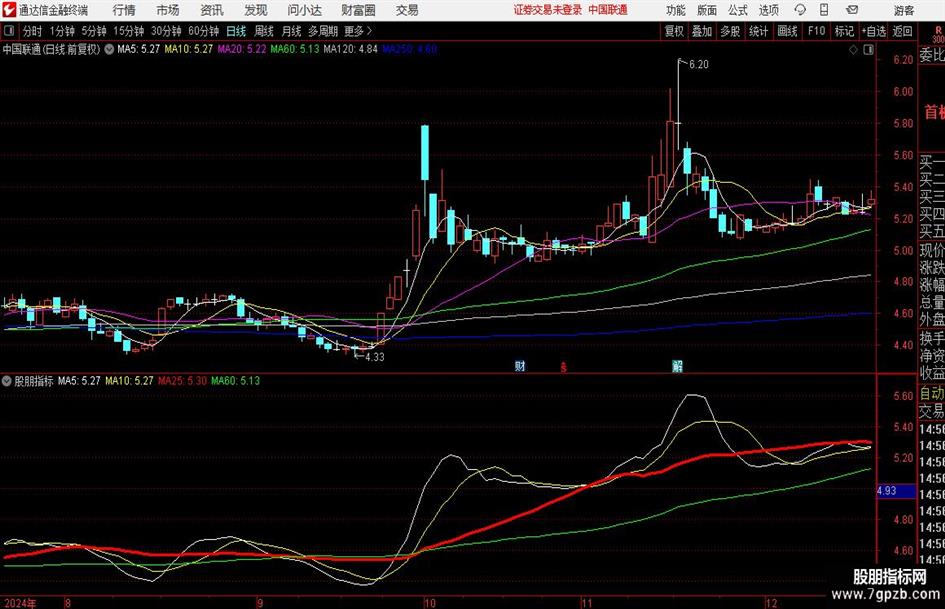The height and width of the screenshot is (609, 945).
Task: Open the 功能 menu
Action: tap(676, 10)
